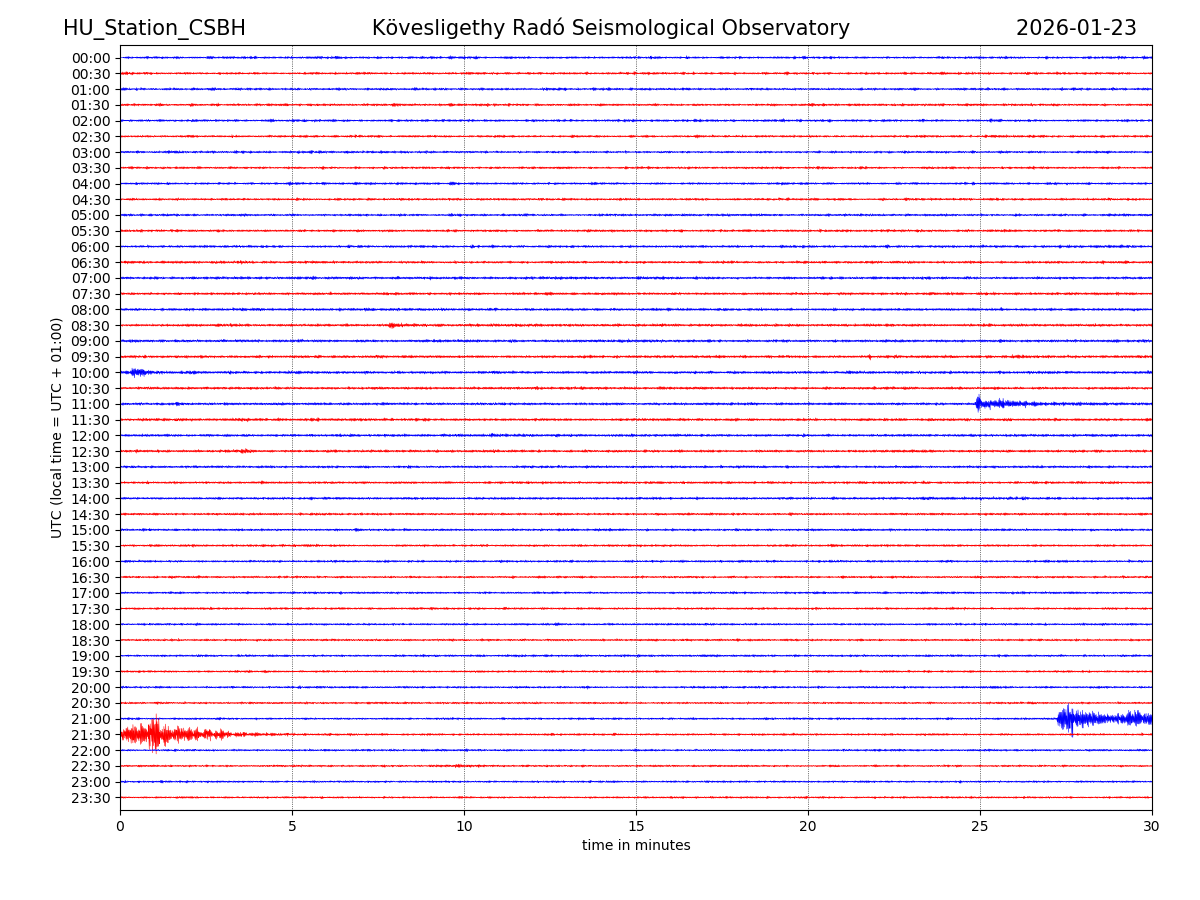This screenshot has width=1200, height=900.
Task: Click the UTC local time y-axis label
Action: [57, 427]
